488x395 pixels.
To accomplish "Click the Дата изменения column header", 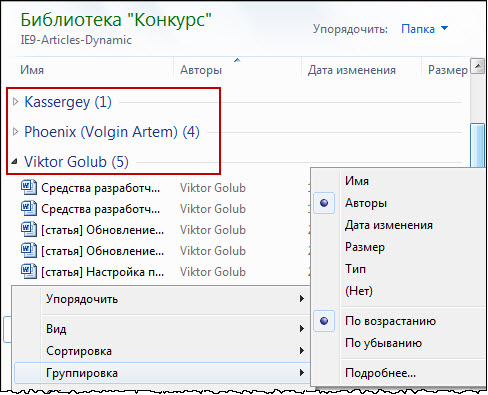I will 352,70.
